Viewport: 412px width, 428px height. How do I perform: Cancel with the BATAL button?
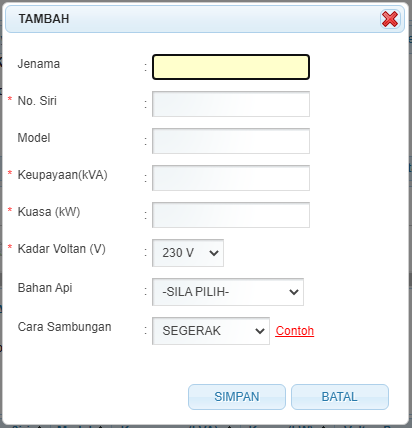pyautogui.click(x=340, y=397)
